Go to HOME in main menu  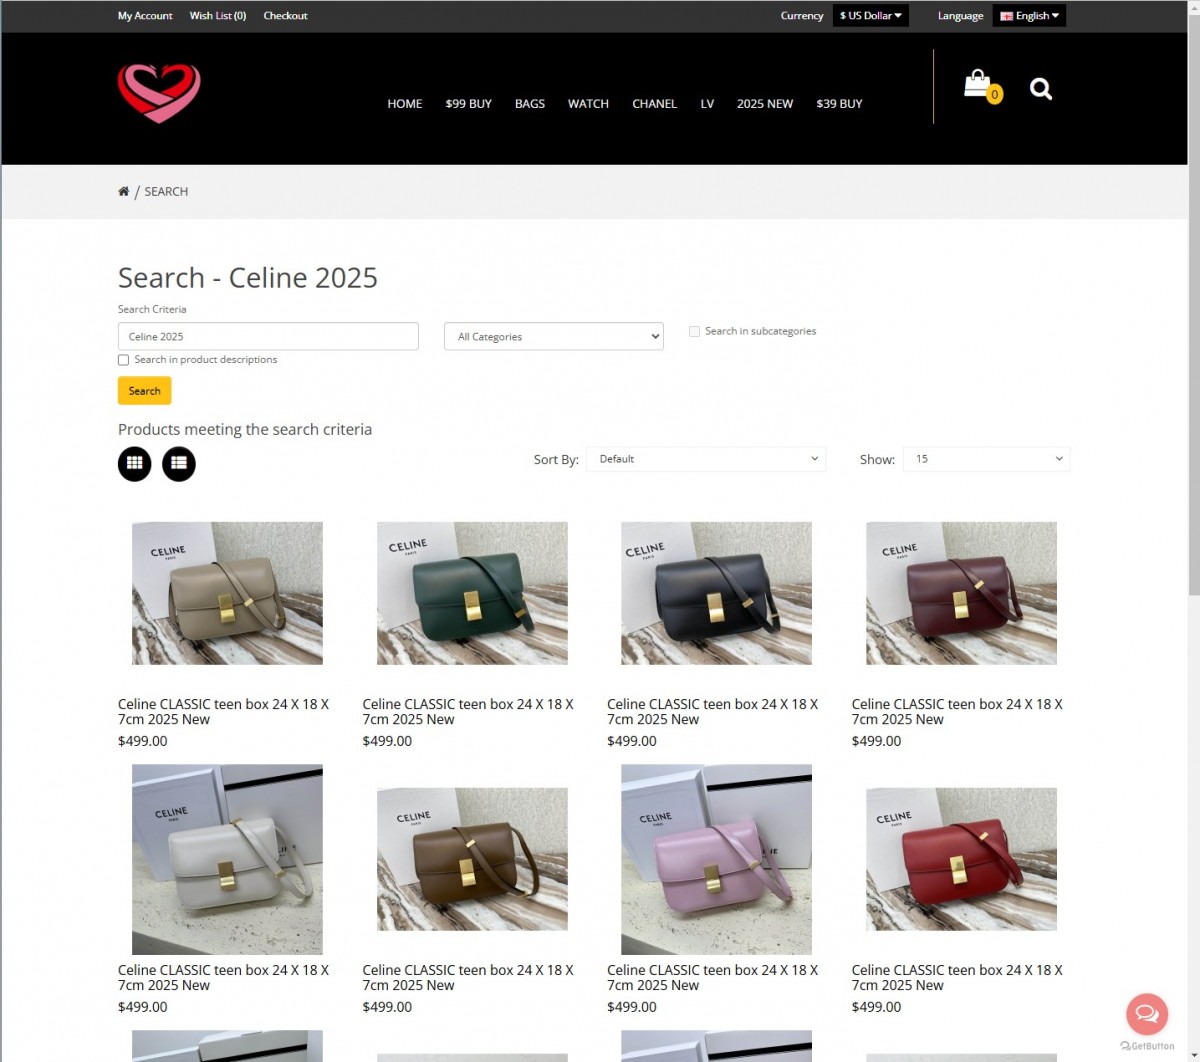click(405, 104)
